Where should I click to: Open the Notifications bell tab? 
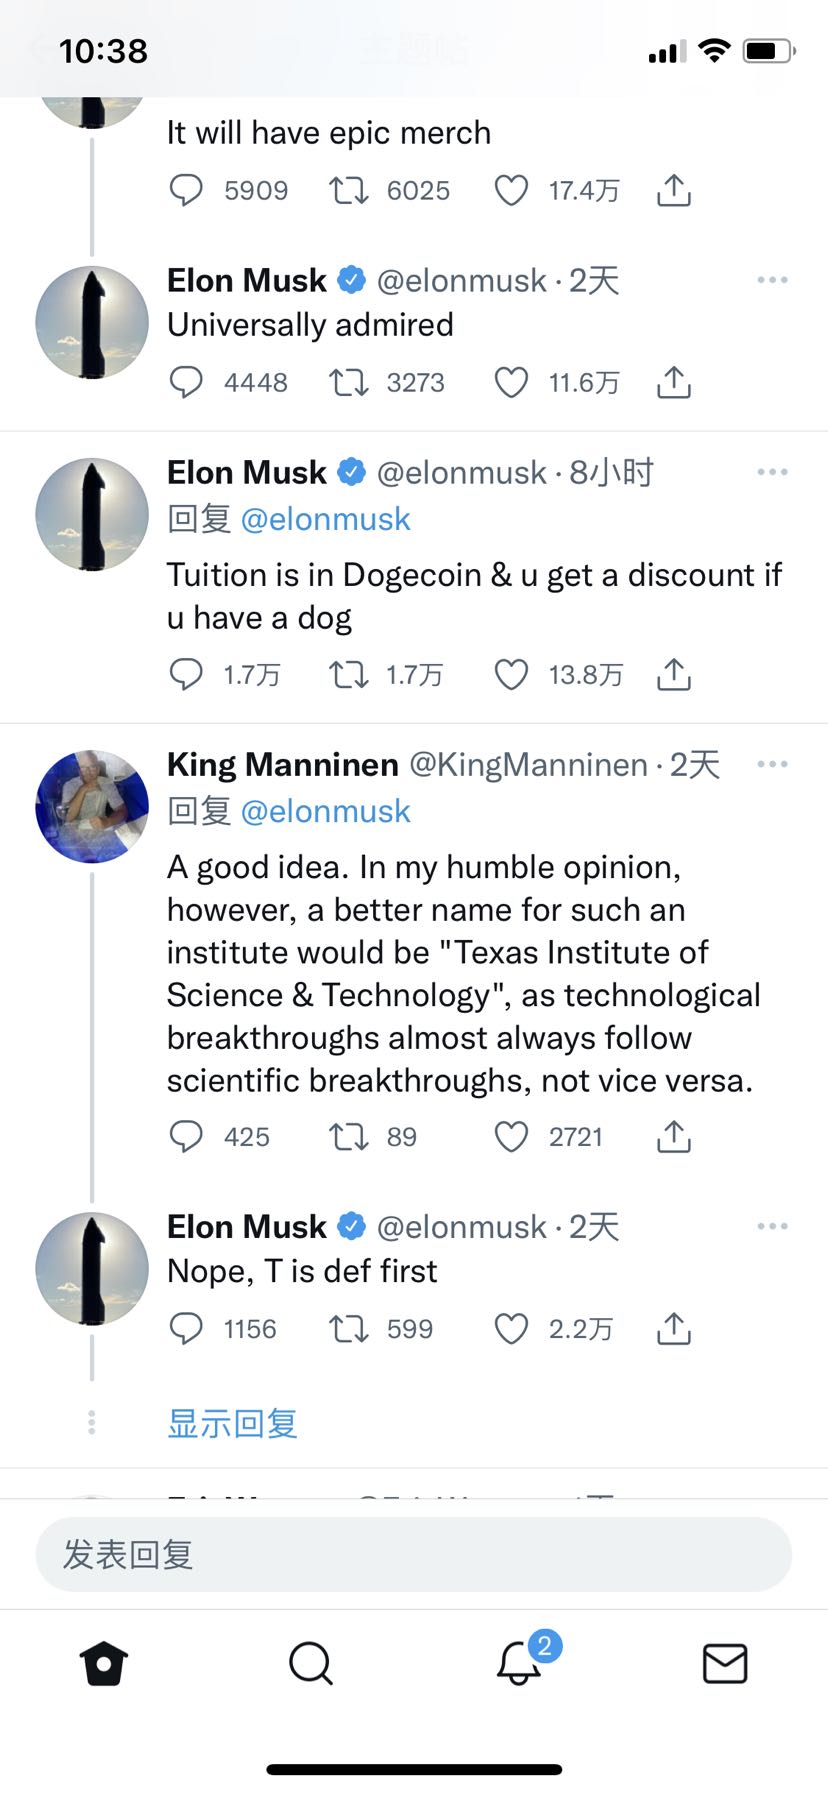click(520, 1664)
